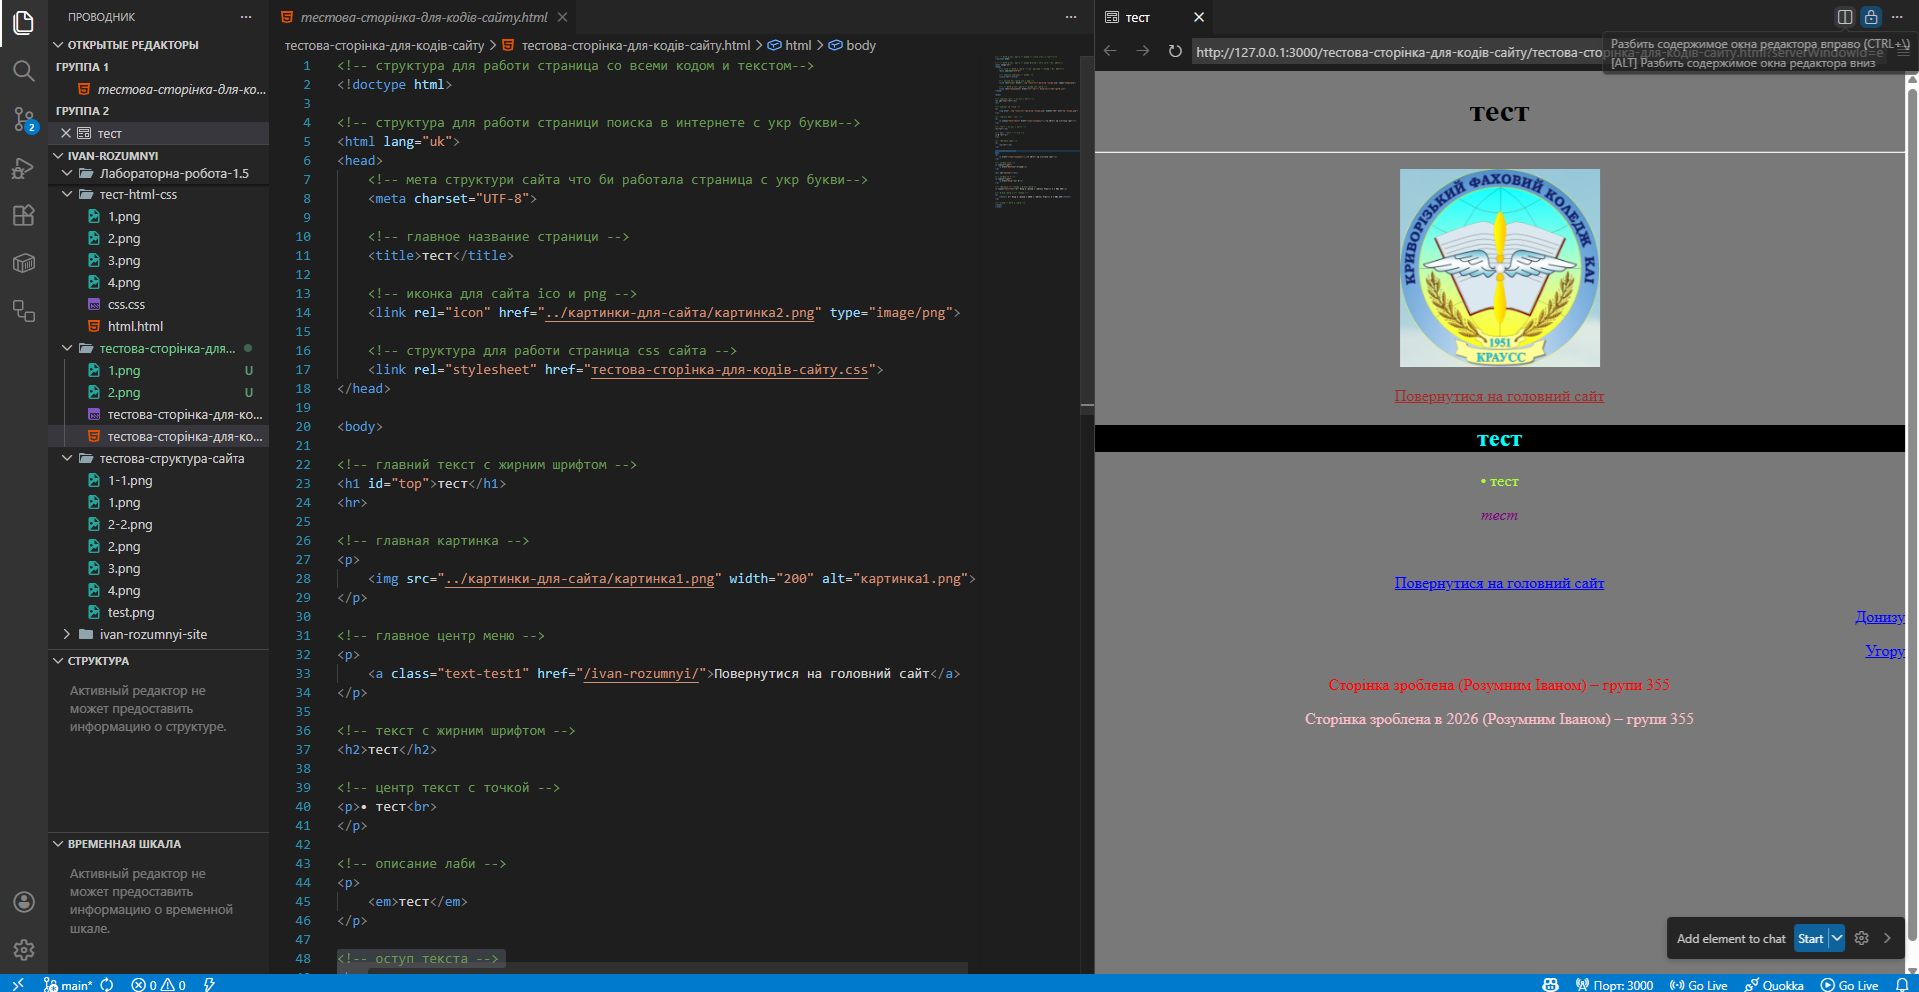Open Source Control view with badge 2

(x=23, y=119)
